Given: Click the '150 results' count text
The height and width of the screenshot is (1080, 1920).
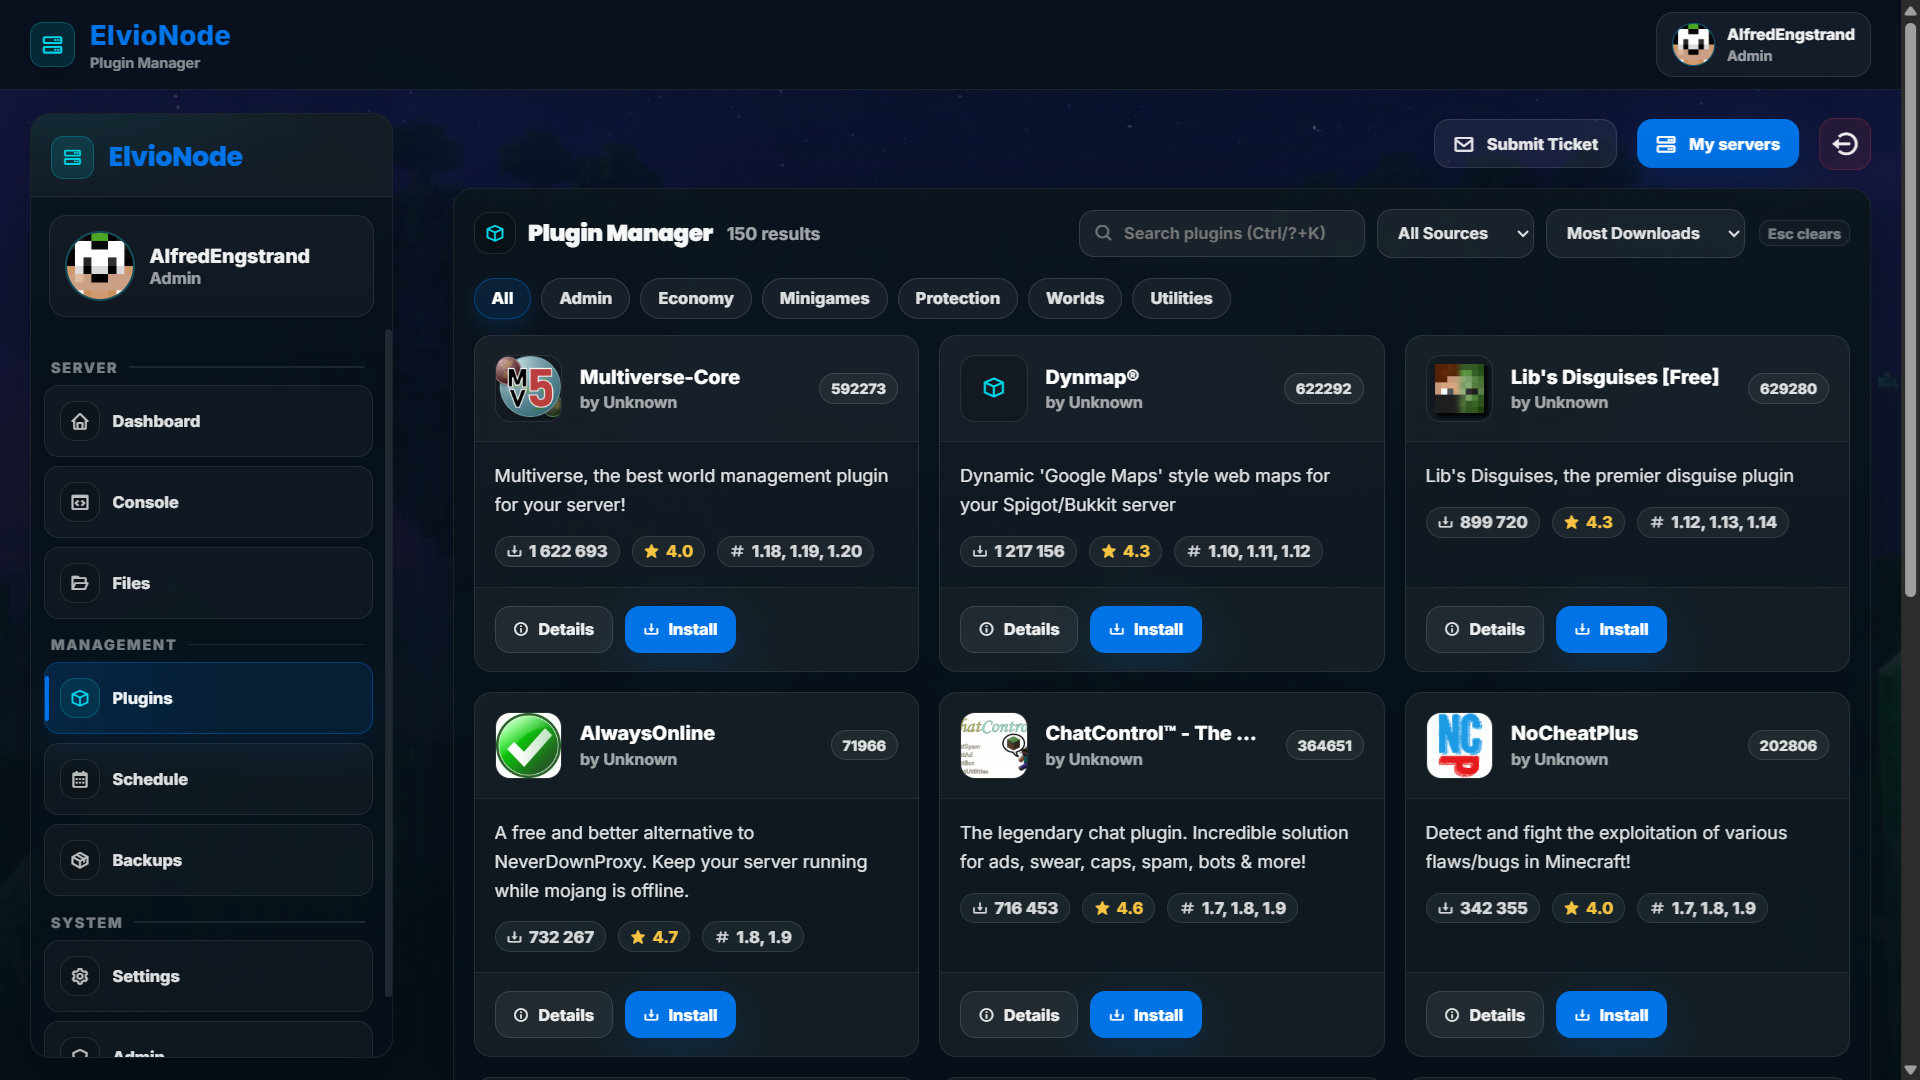Looking at the screenshot, I should tap(773, 233).
